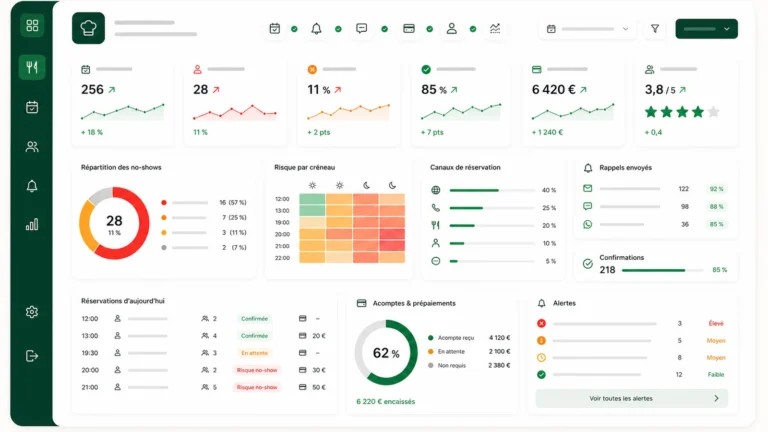The image size is (768, 432).
Task: Click the green Faible alert row icon
Action: coord(541,375)
